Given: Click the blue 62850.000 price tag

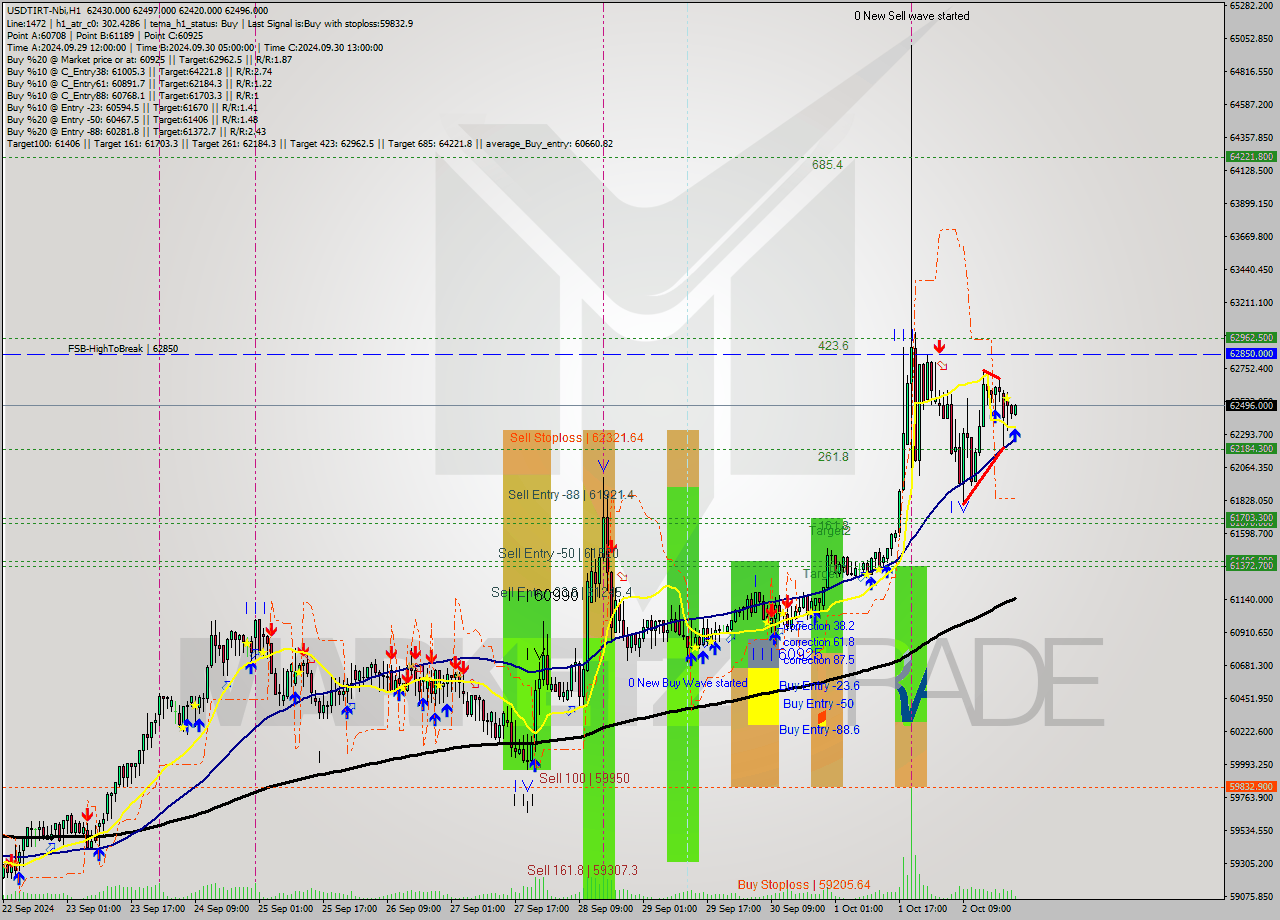Looking at the screenshot, I should click(1250, 354).
